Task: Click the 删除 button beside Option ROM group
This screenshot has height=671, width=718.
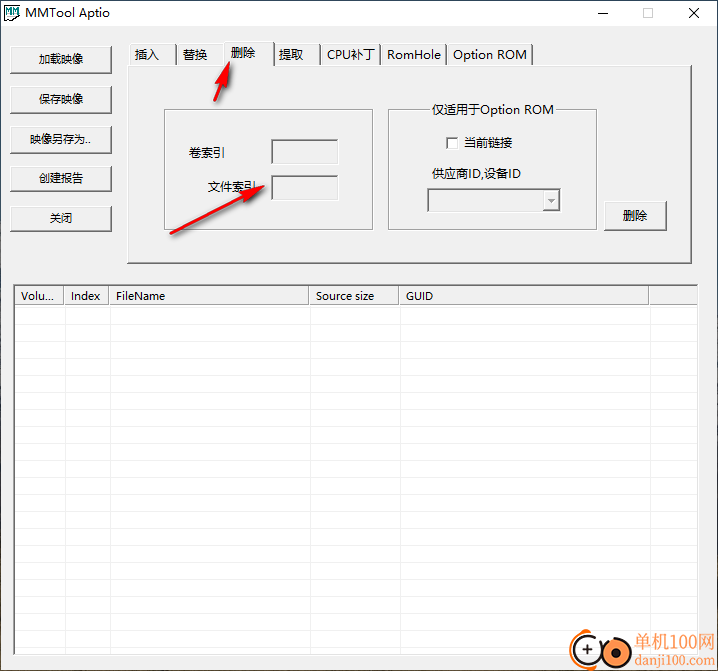Action: coord(635,216)
